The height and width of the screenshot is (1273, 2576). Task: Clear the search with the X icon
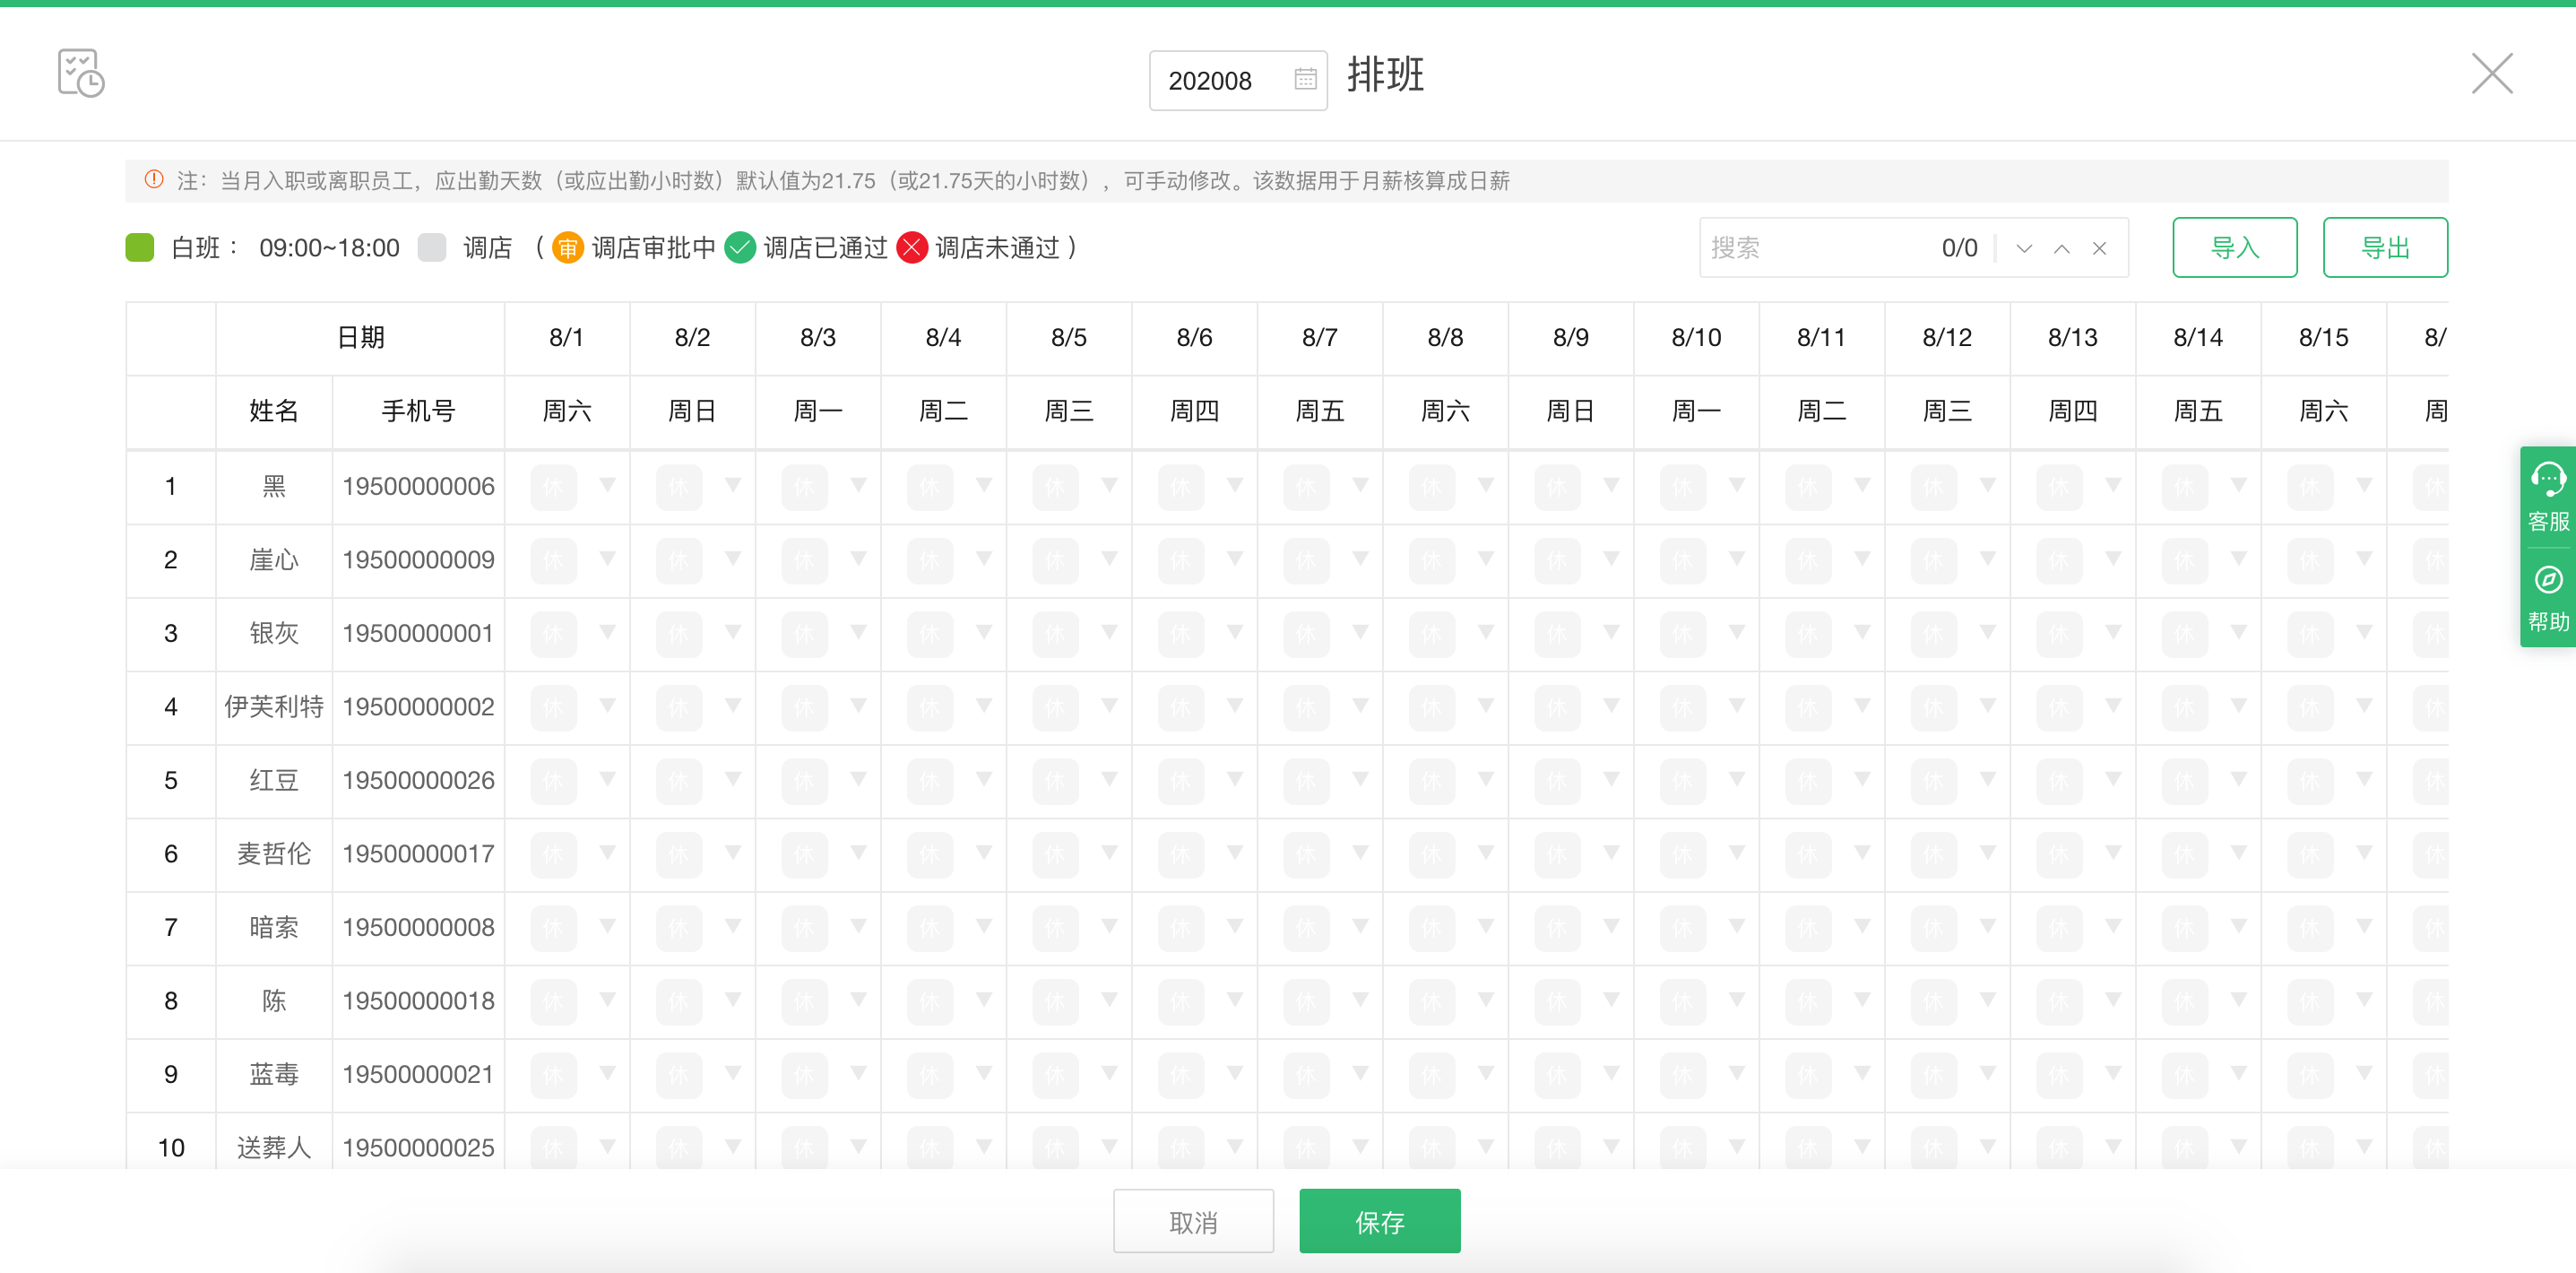2100,248
